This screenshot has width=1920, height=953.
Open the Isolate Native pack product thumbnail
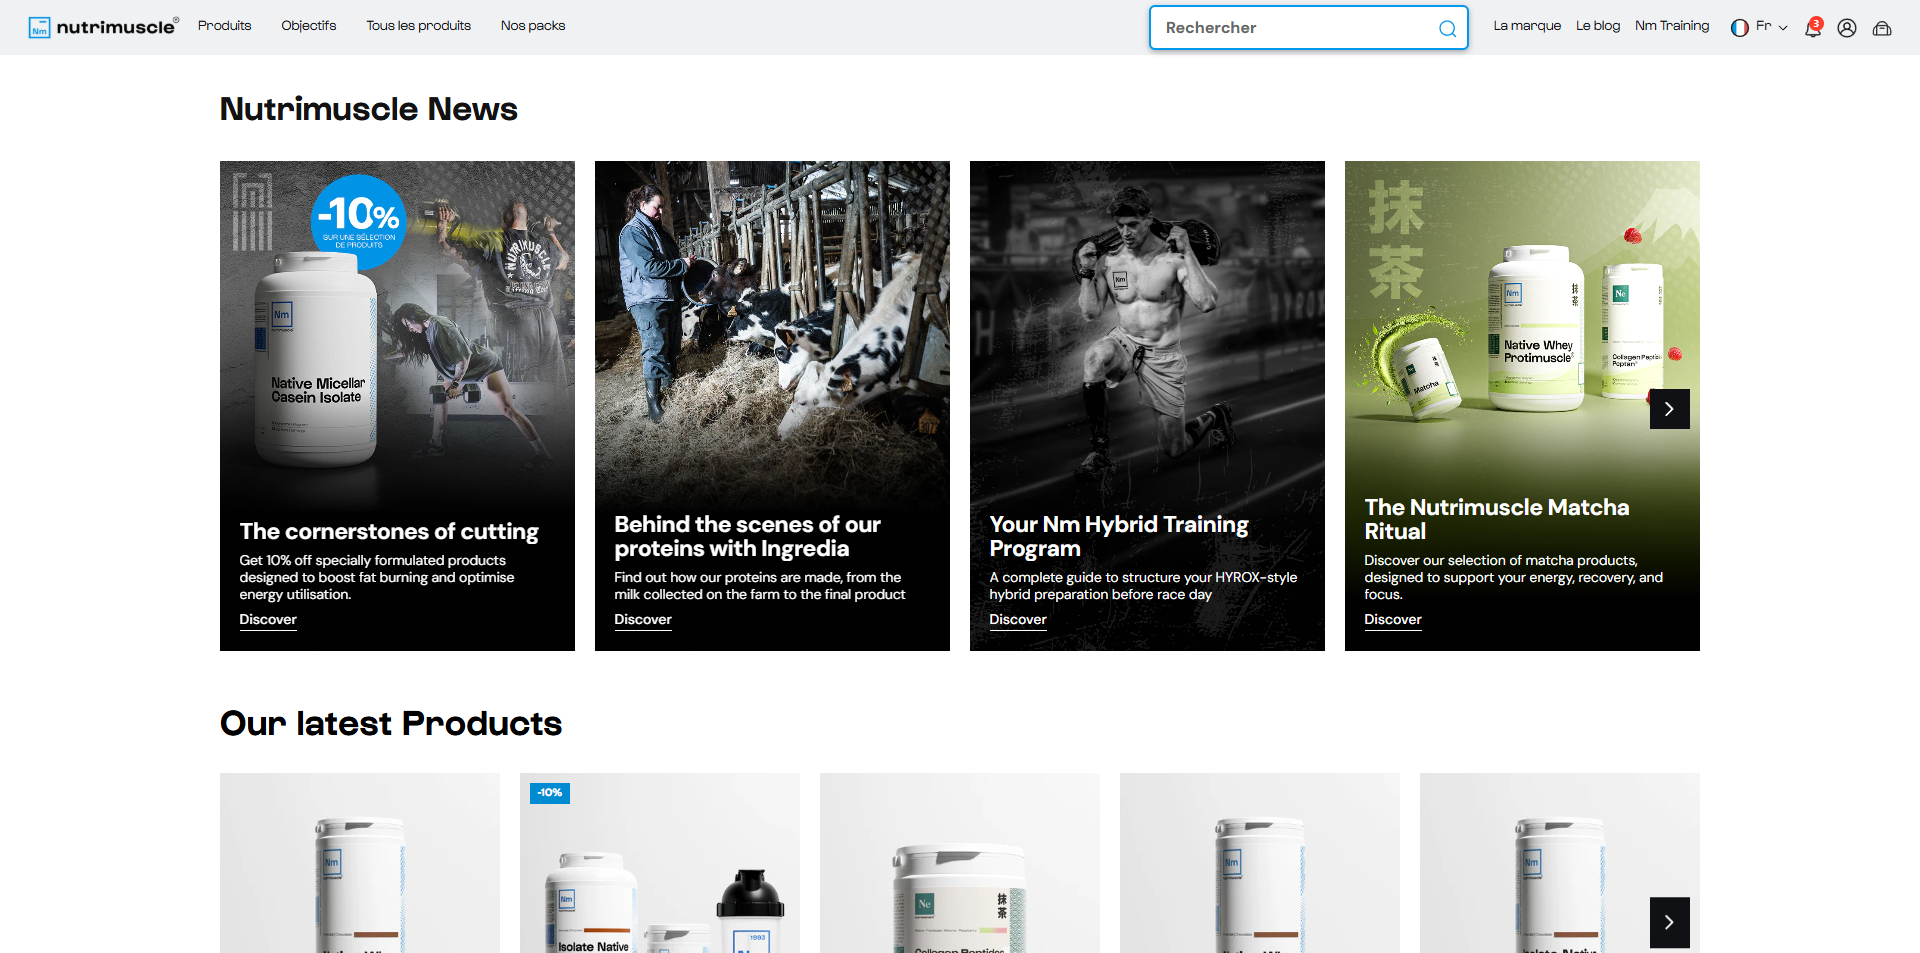(x=660, y=863)
